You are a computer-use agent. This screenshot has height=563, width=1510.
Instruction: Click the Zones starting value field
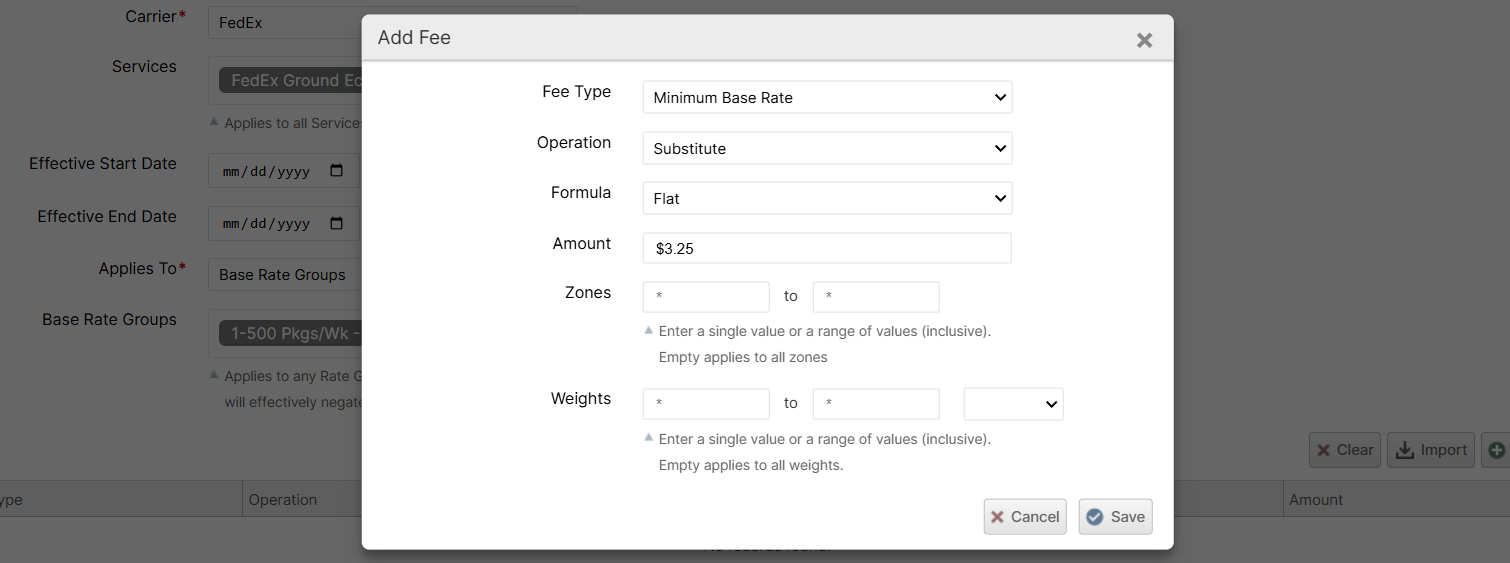click(706, 297)
